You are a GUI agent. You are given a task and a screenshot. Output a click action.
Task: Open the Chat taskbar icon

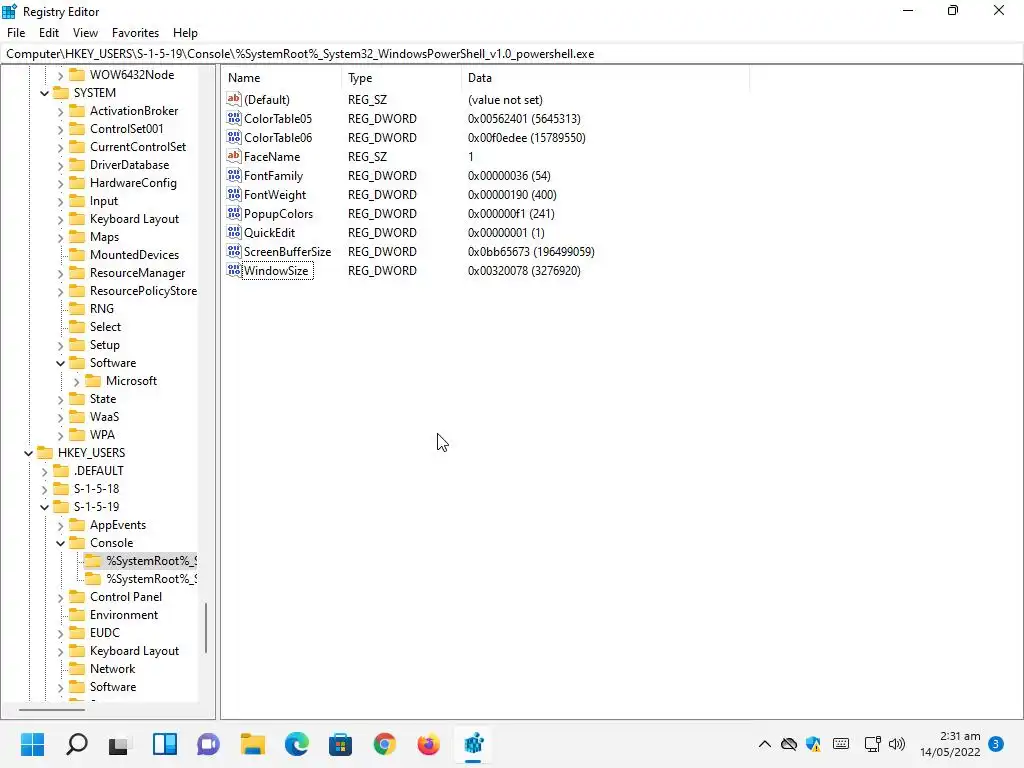208,744
